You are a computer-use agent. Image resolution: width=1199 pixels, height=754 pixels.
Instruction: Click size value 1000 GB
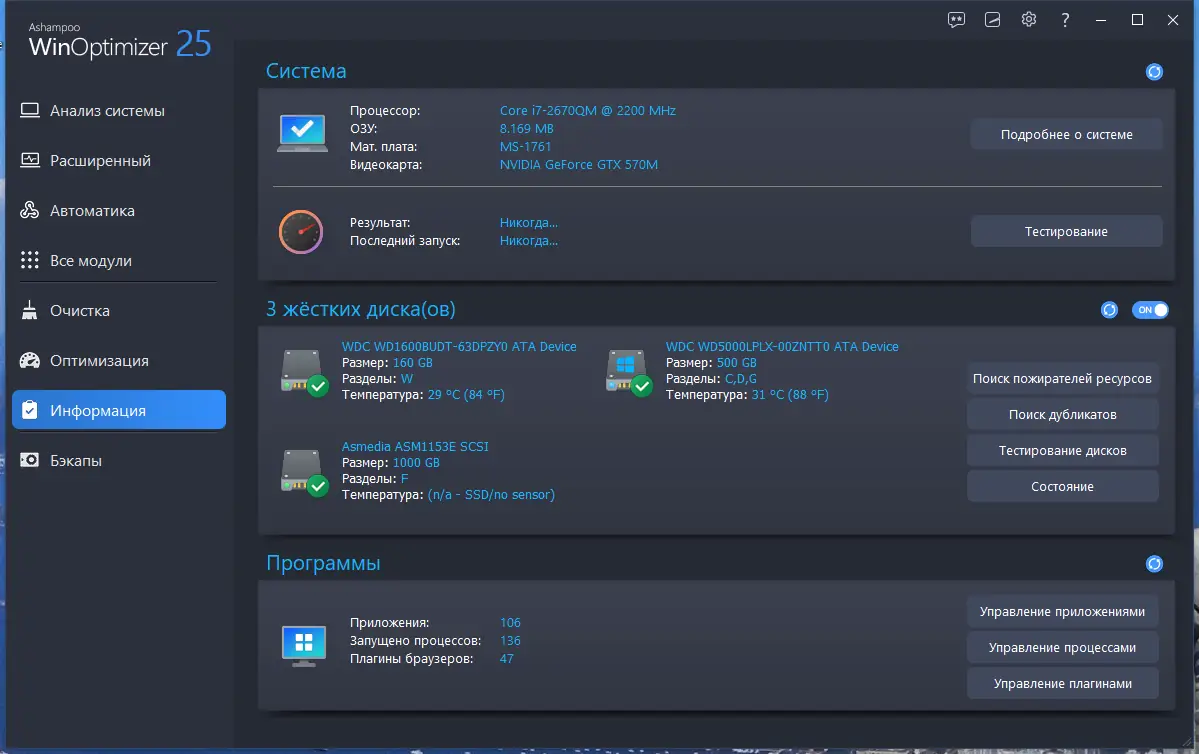click(x=416, y=463)
